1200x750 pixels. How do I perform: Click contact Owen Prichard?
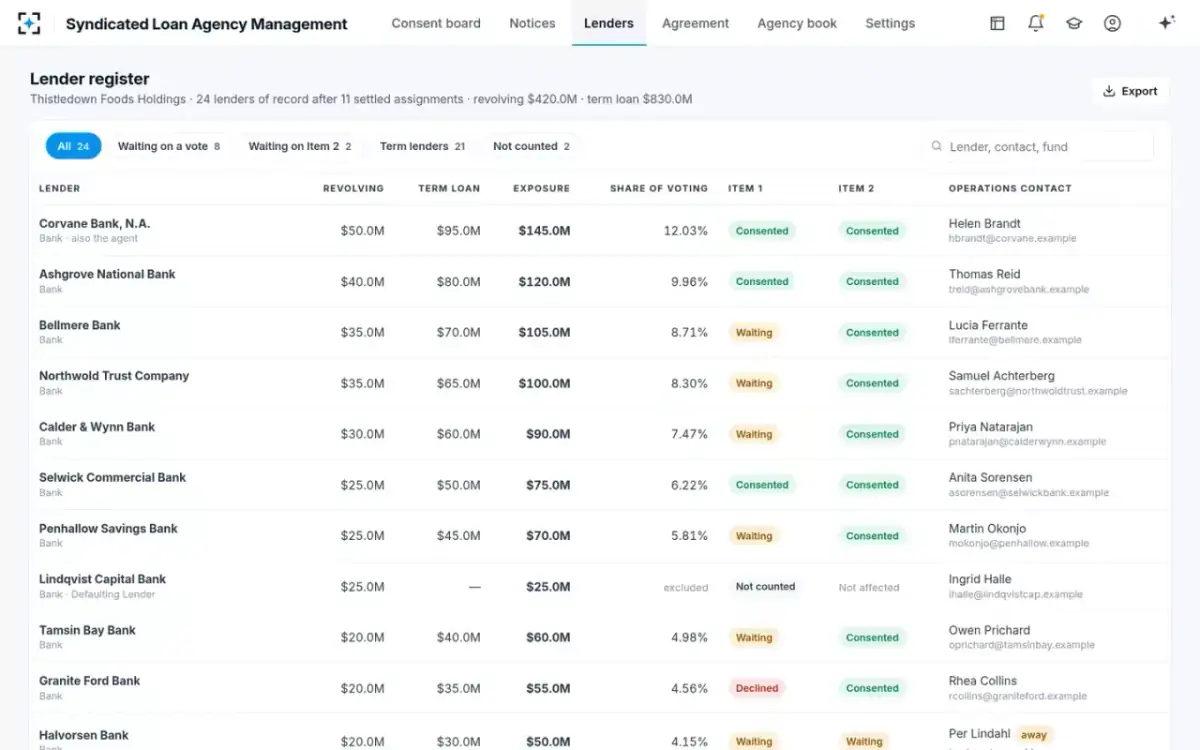[x=990, y=630]
